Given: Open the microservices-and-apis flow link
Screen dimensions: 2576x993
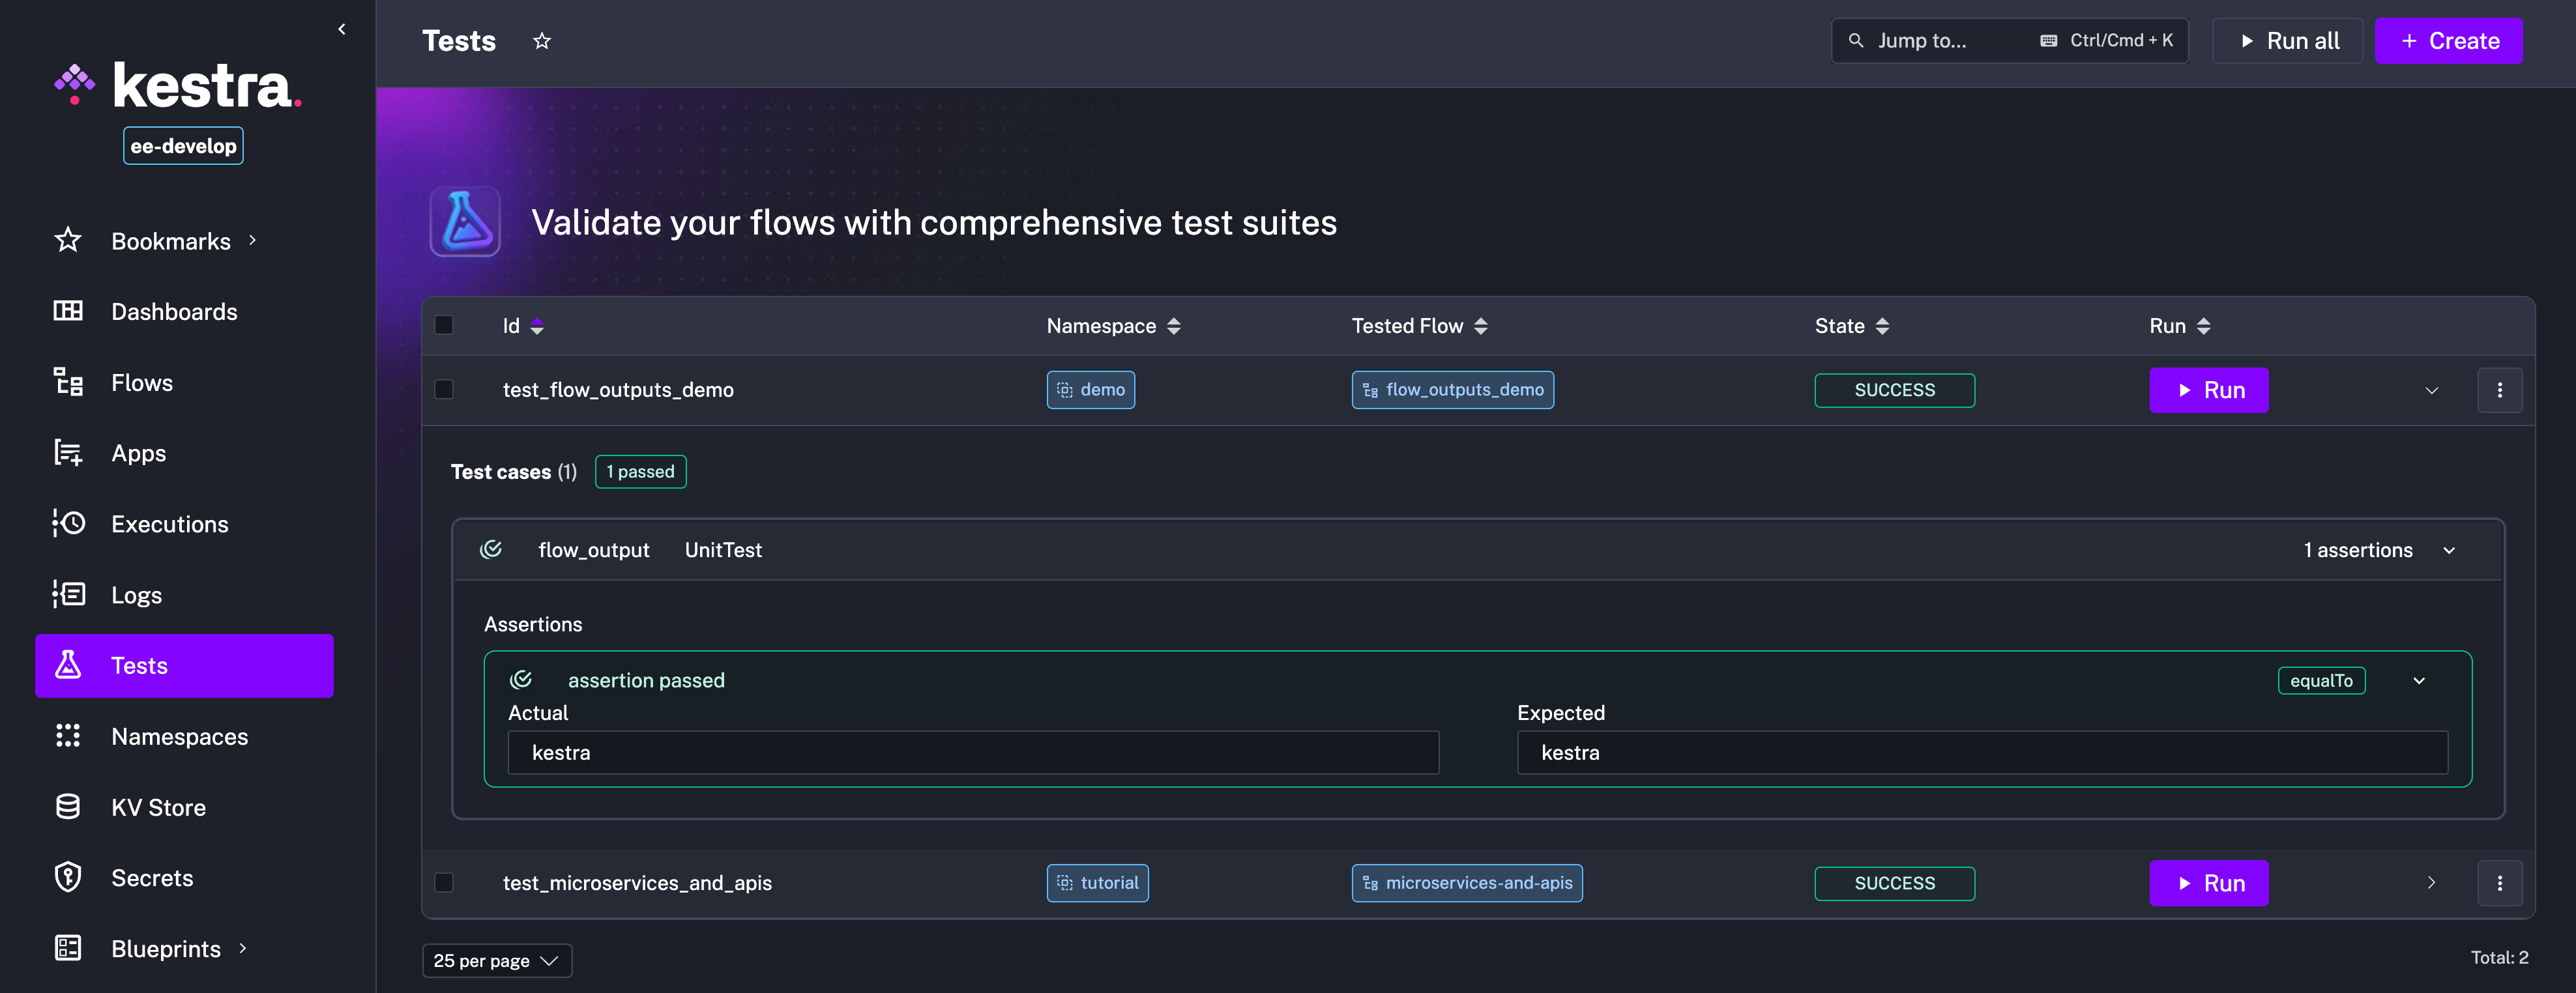Looking at the screenshot, I should click(x=1467, y=883).
